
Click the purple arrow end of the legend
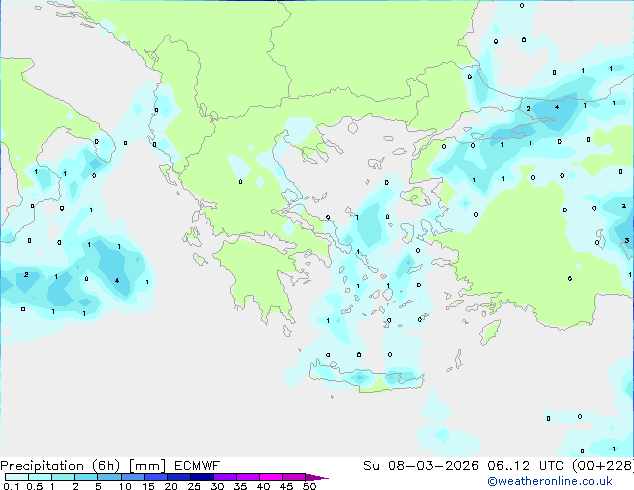317,477
